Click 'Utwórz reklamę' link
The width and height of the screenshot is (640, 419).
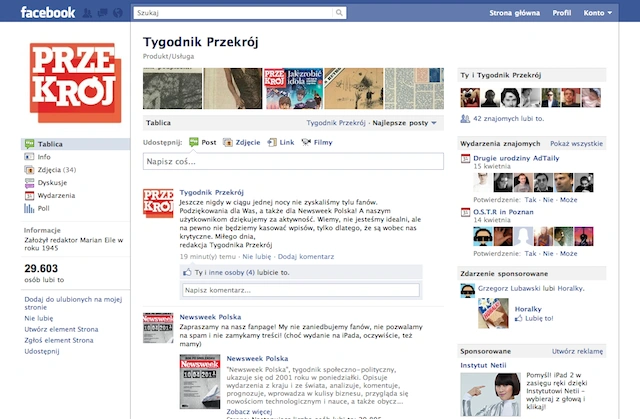[577, 351]
